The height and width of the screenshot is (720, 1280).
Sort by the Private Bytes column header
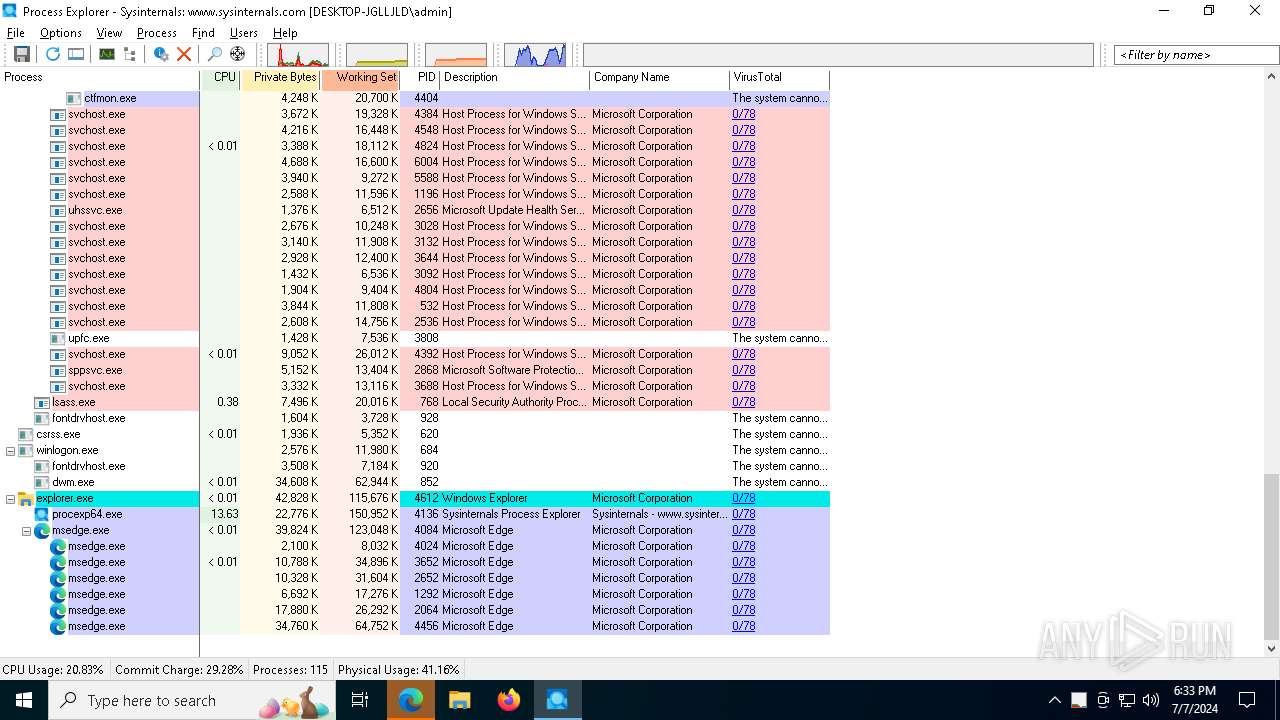281,78
